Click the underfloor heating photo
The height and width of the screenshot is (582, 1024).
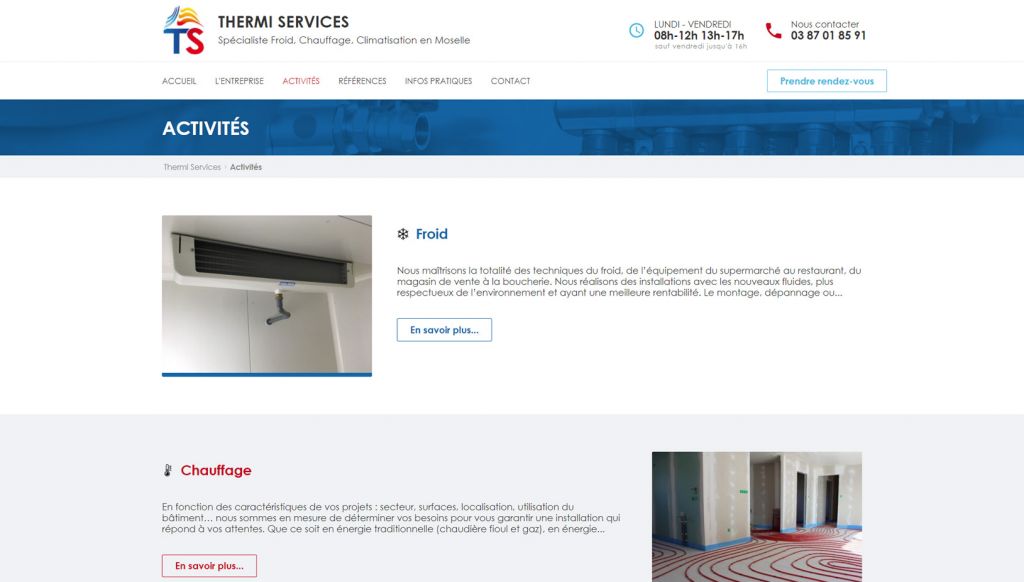(x=757, y=517)
